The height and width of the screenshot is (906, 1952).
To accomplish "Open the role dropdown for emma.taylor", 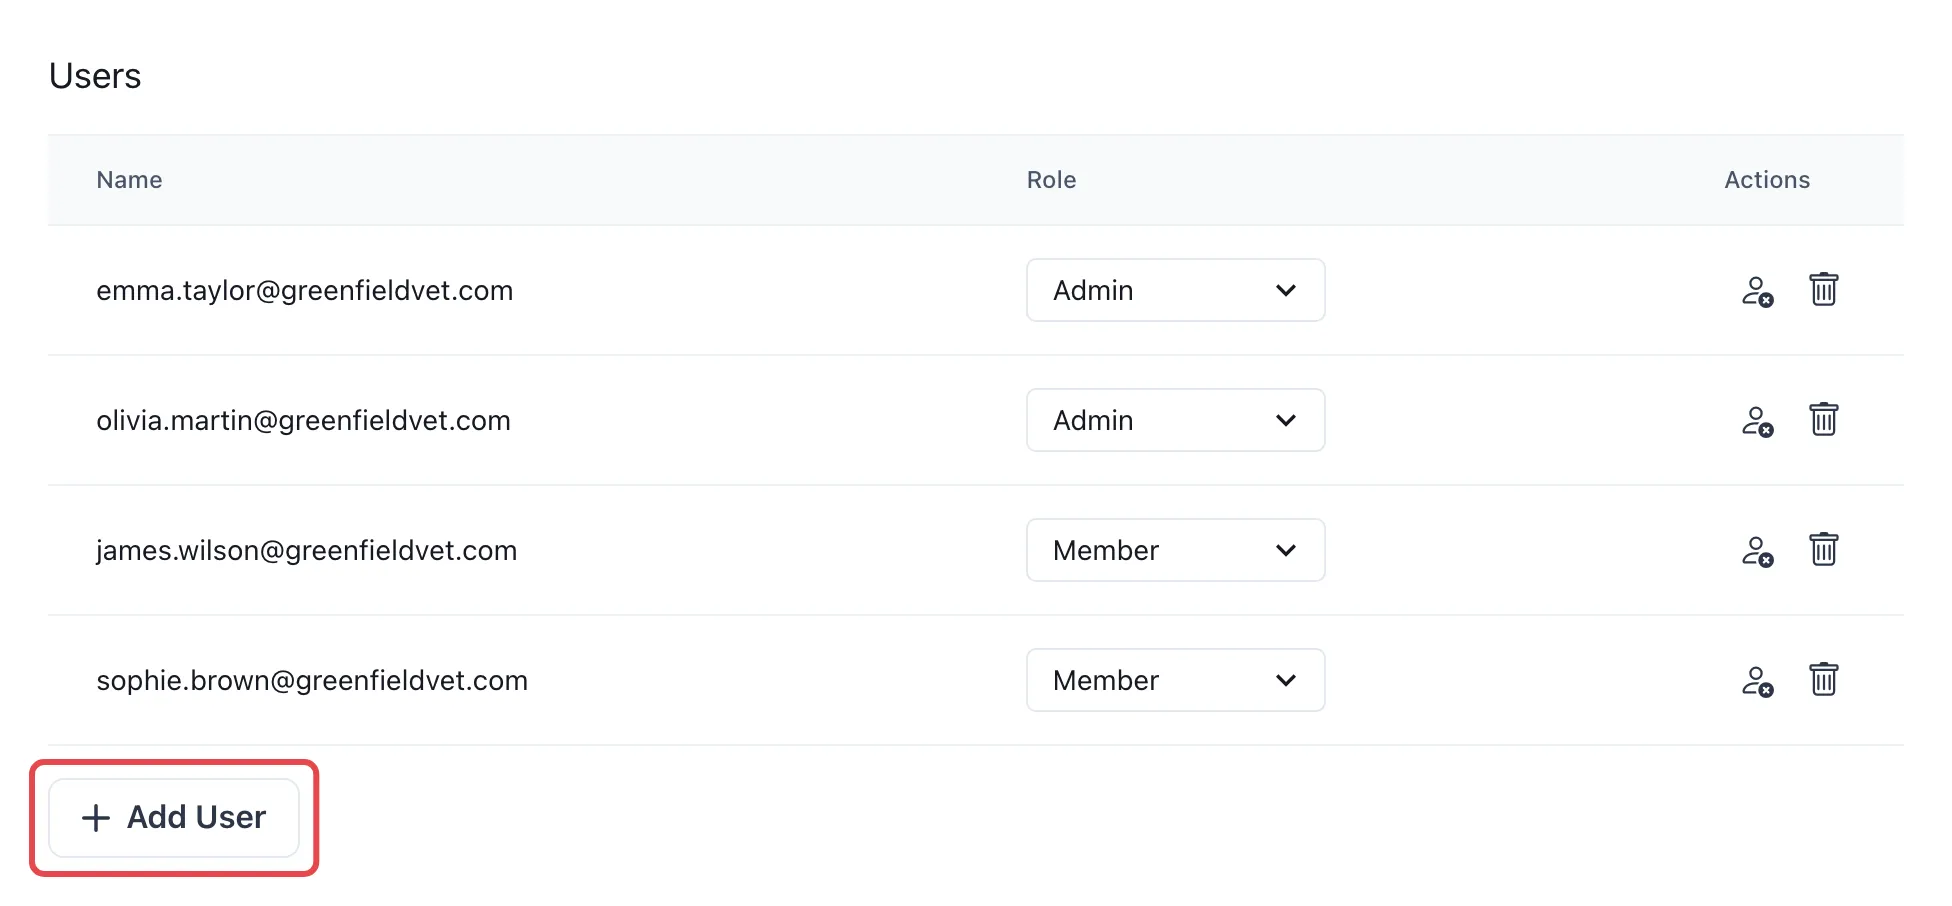I will click(x=1175, y=290).
